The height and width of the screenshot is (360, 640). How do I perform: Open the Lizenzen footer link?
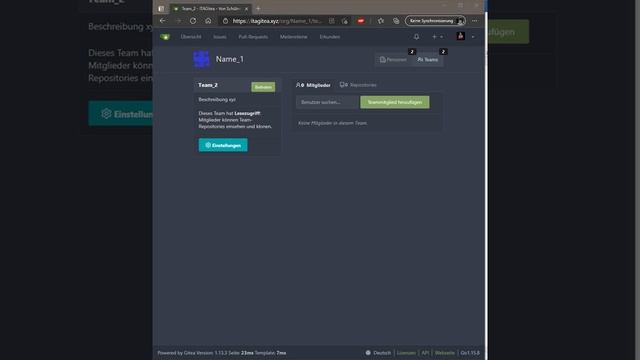(406, 353)
